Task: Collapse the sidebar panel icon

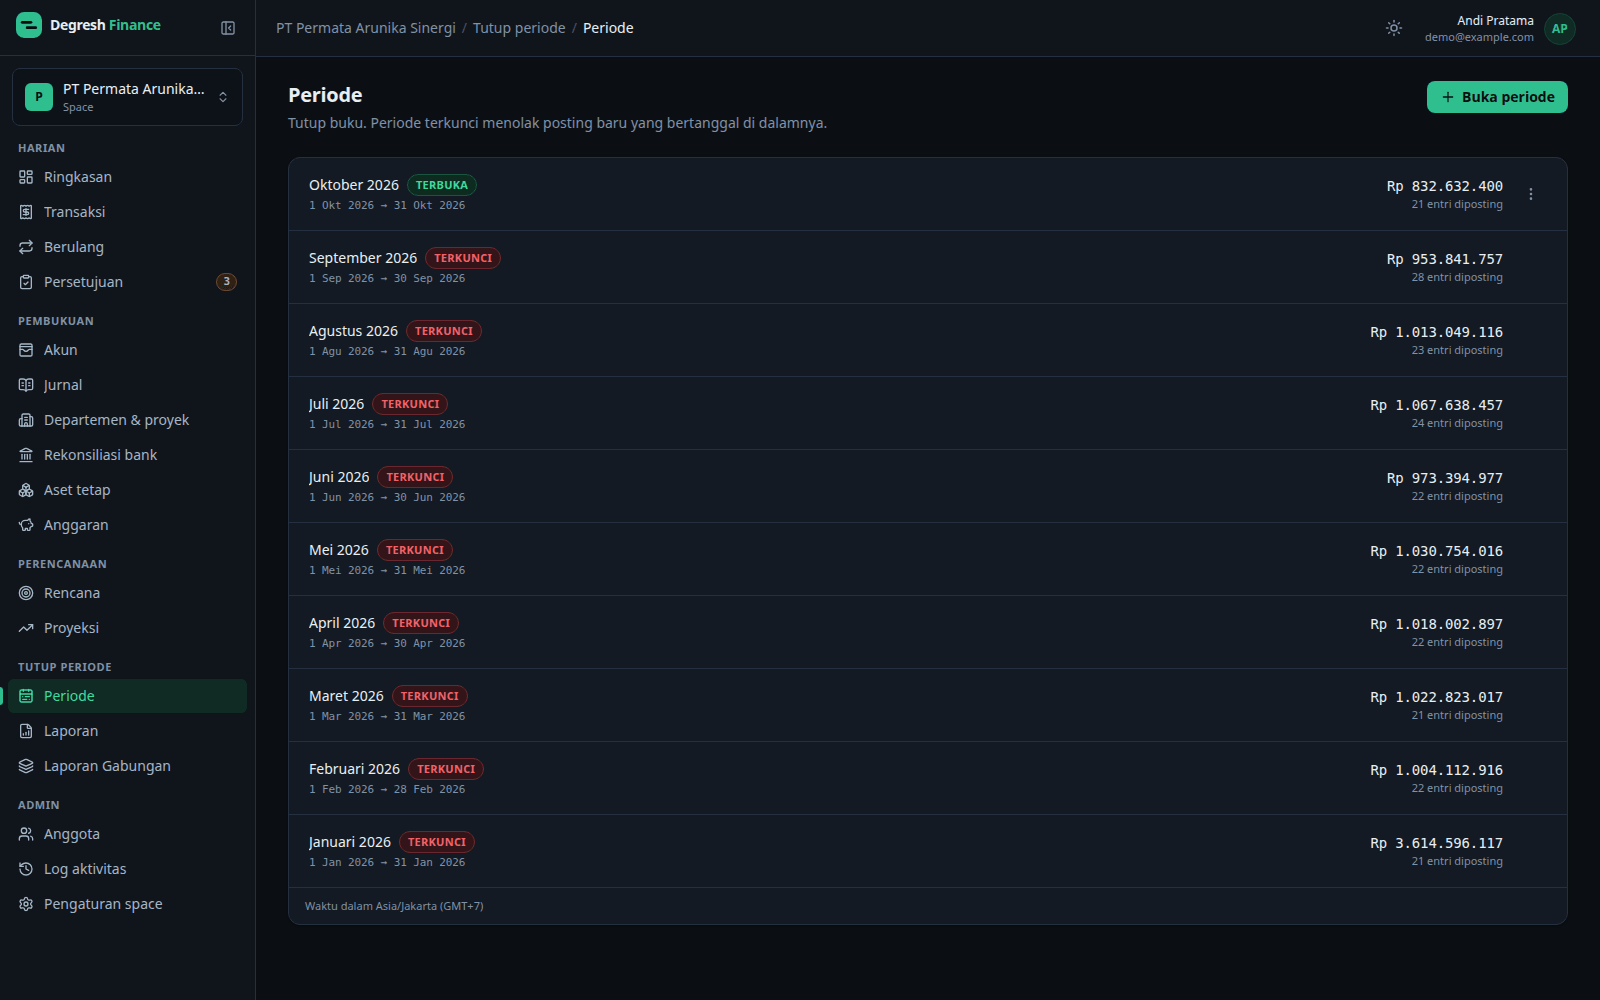Action: click(228, 28)
